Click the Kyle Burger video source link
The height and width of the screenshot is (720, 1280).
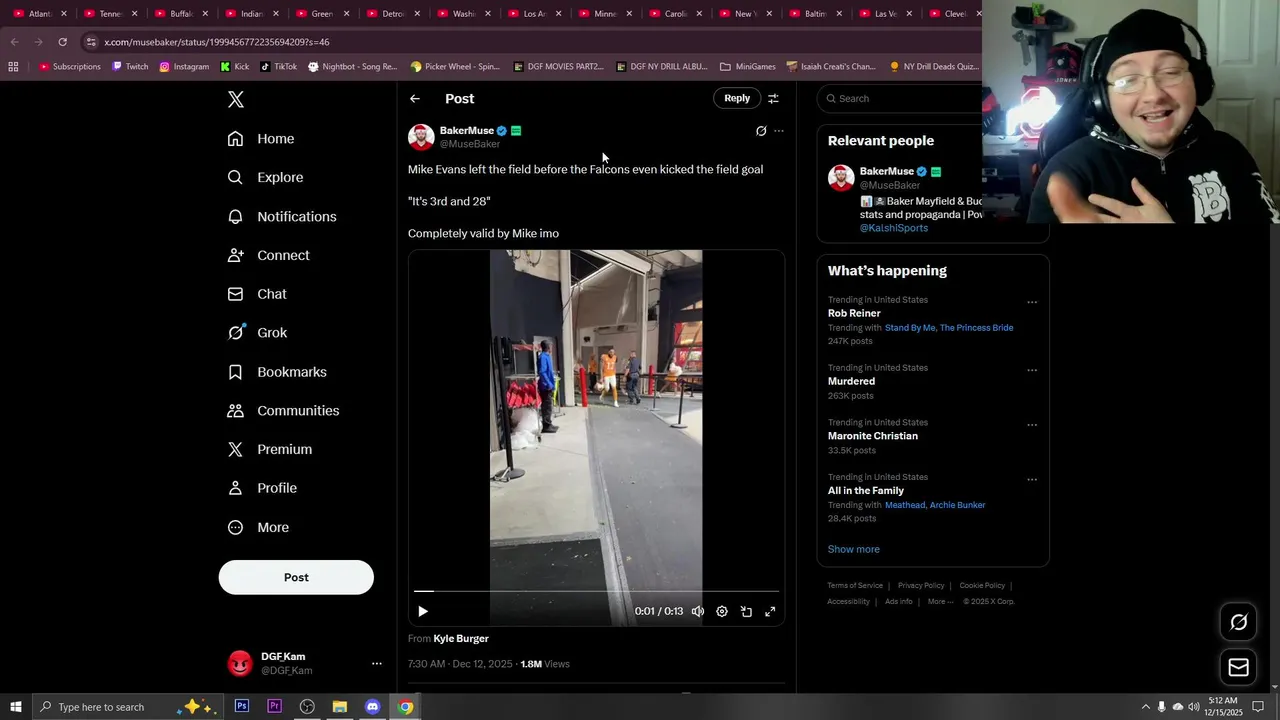pos(461,638)
